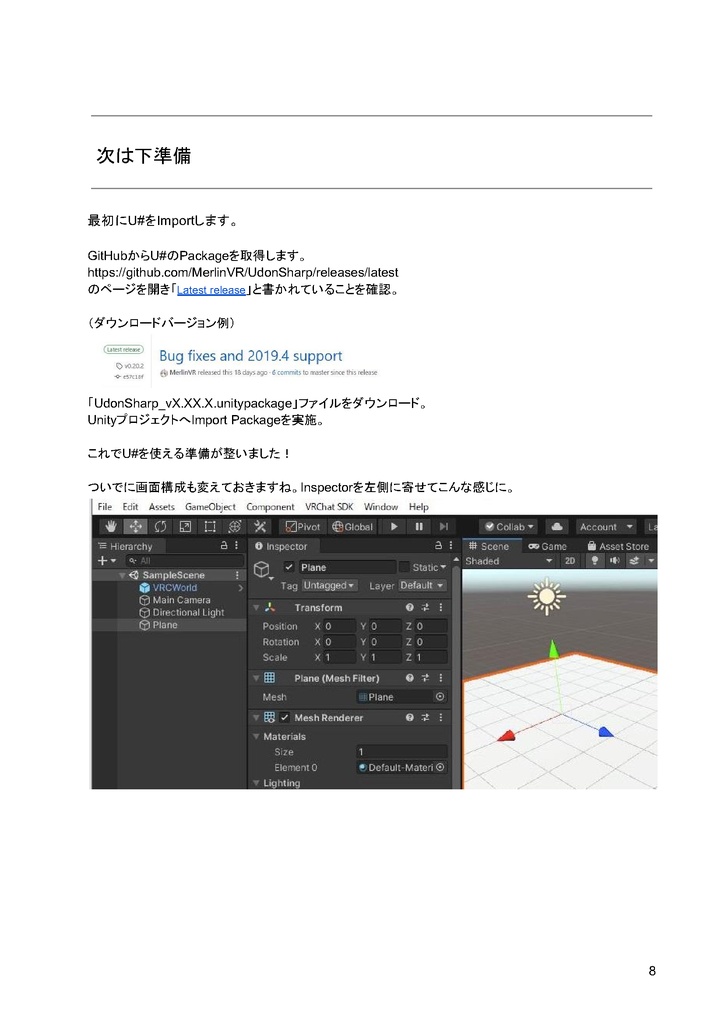Switch to the Asset Store tab

pyautogui.click(x=617, y=546)
